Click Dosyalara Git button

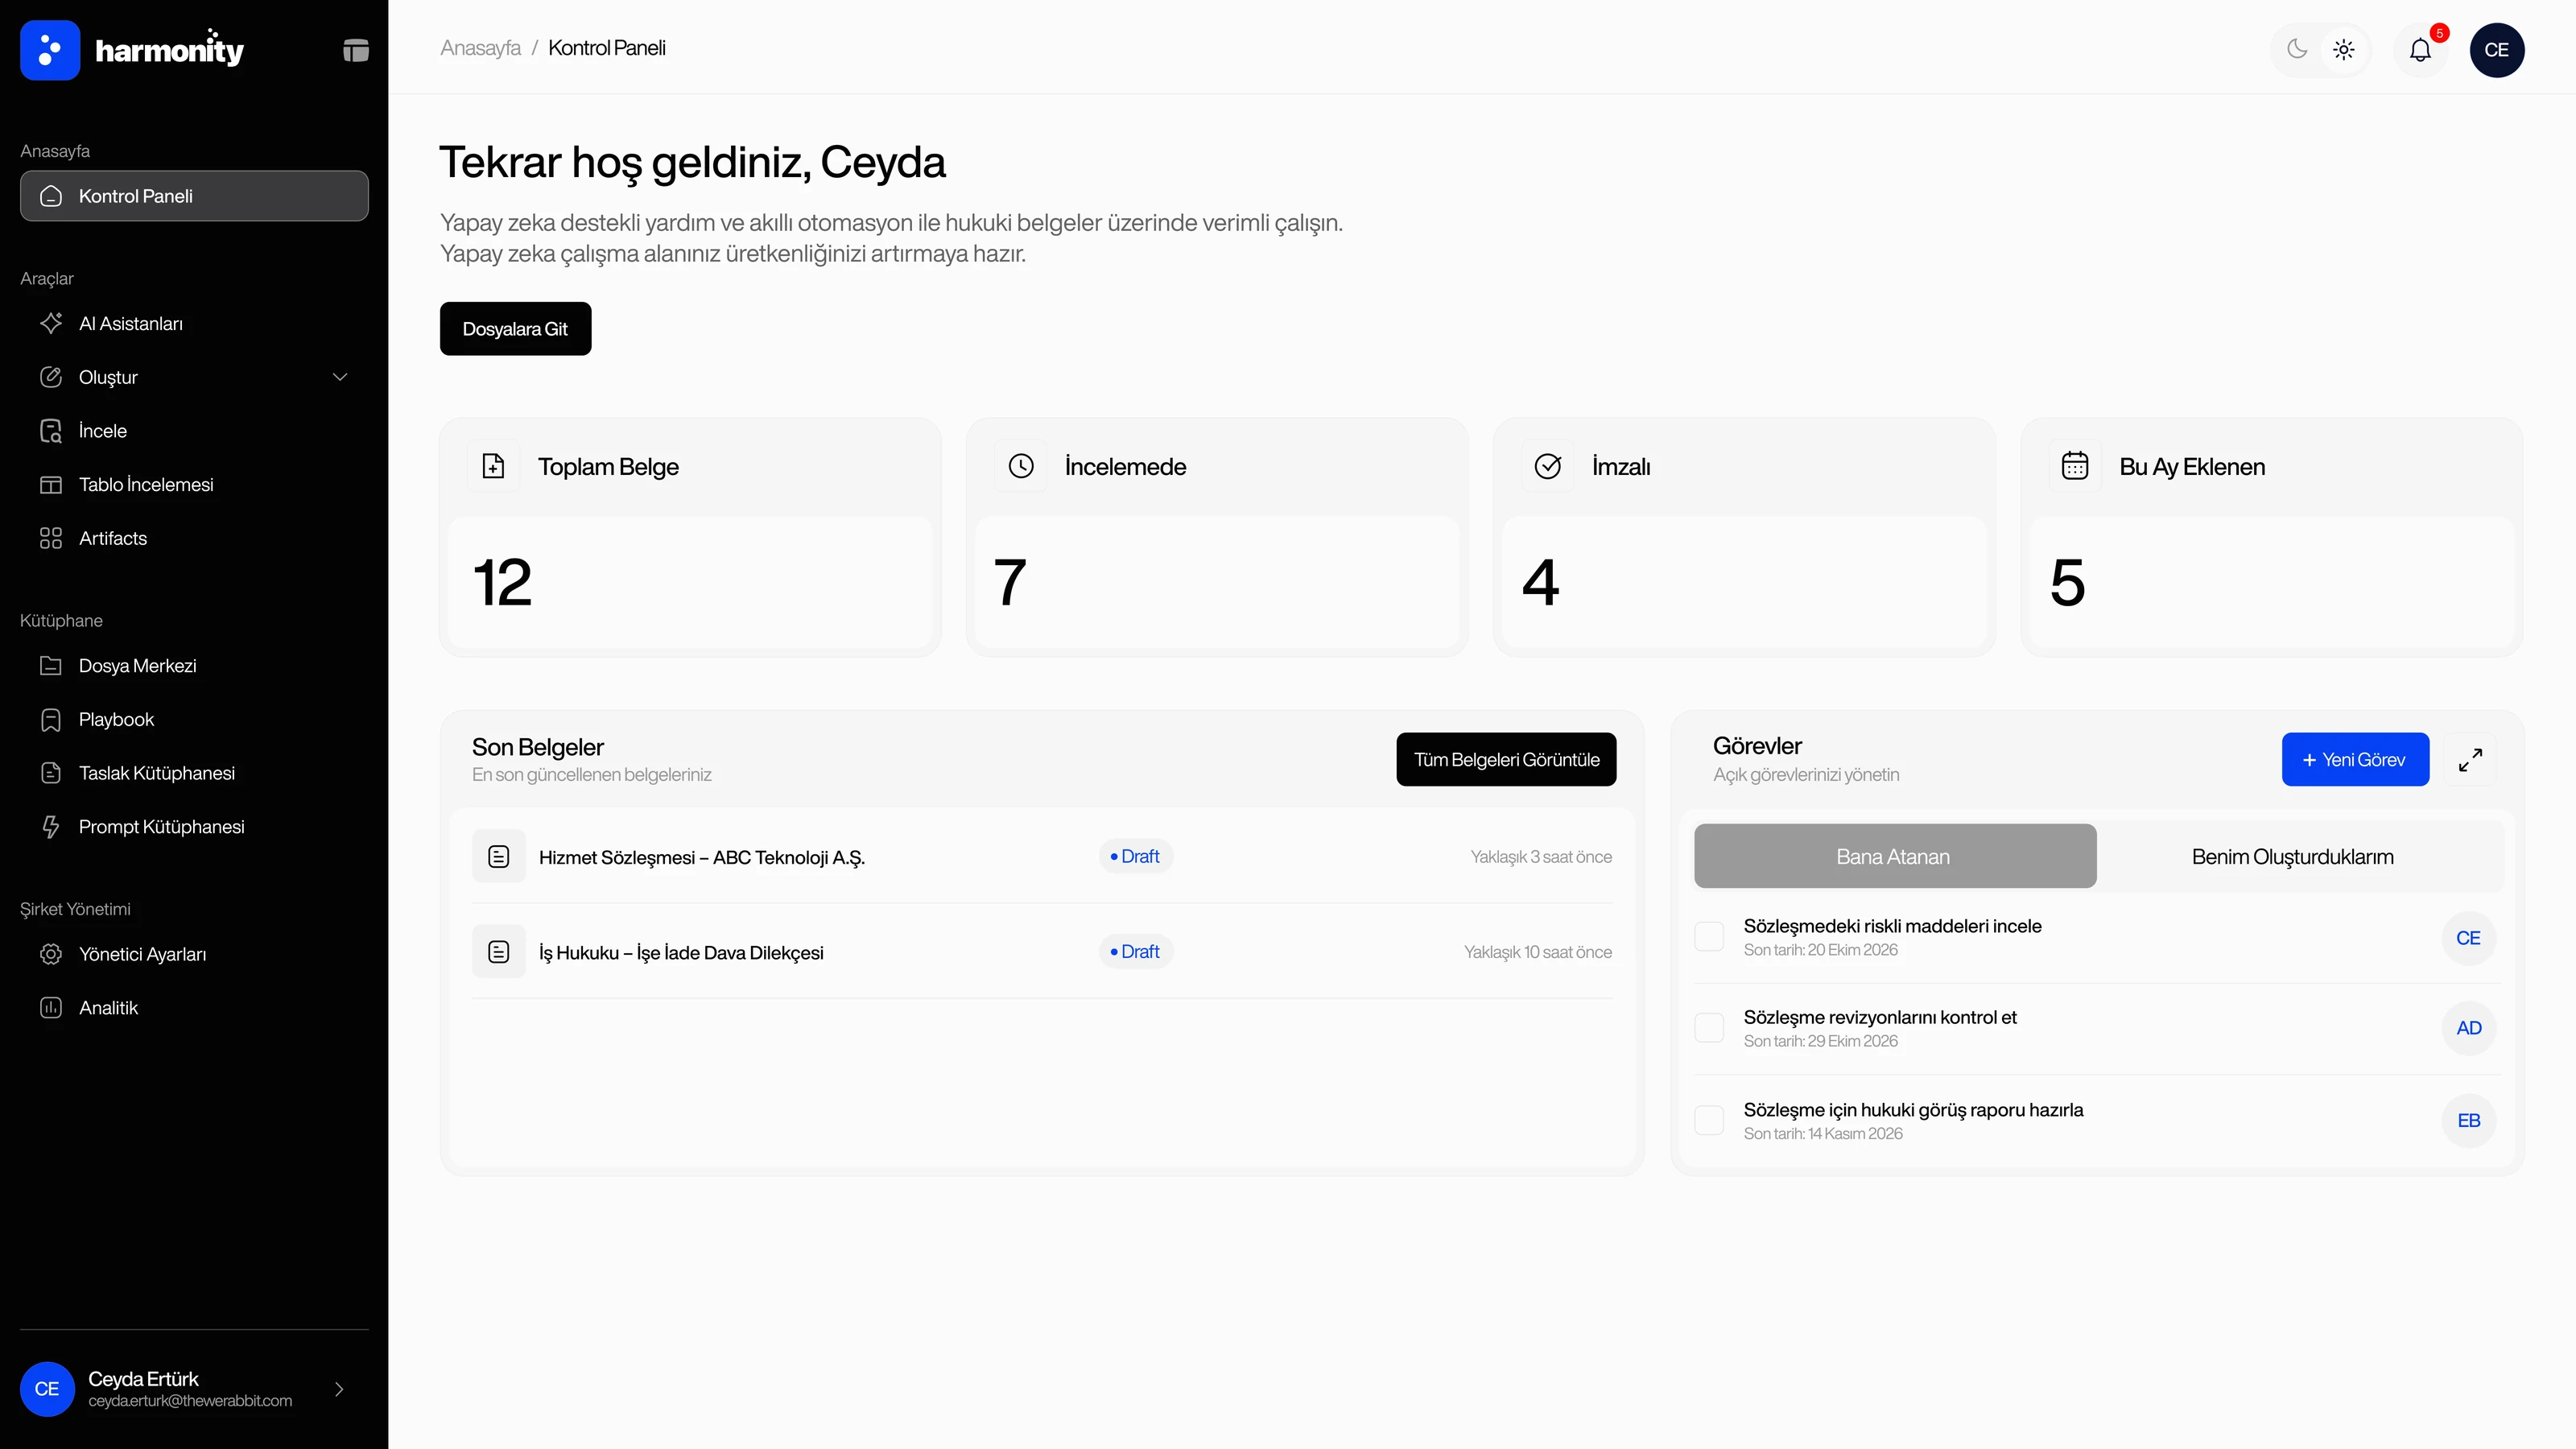click(x=515, y=329)
